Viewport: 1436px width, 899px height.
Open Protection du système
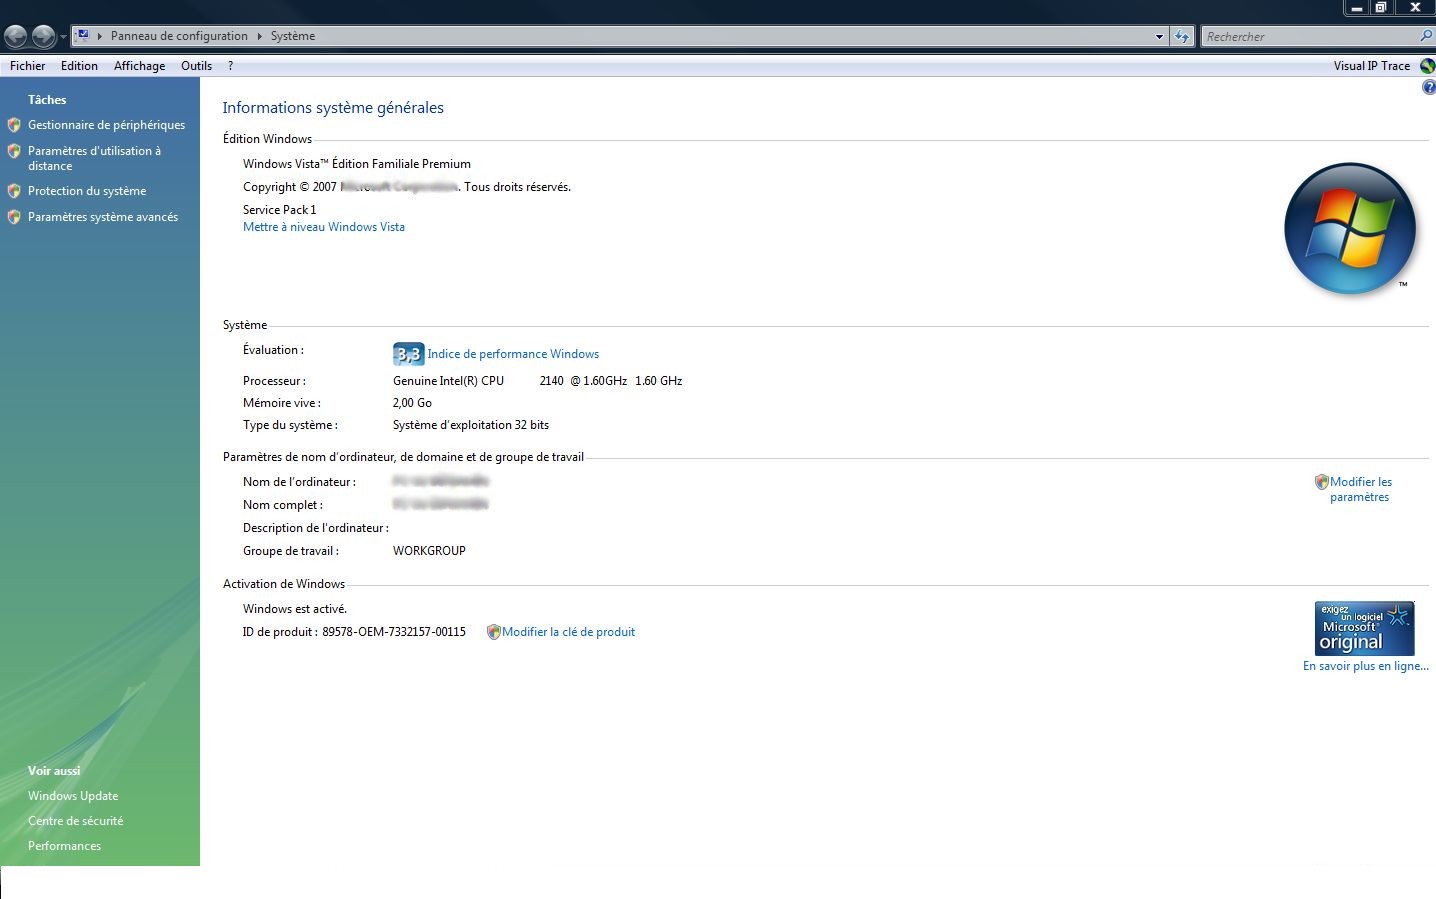[x=87, y=191]
